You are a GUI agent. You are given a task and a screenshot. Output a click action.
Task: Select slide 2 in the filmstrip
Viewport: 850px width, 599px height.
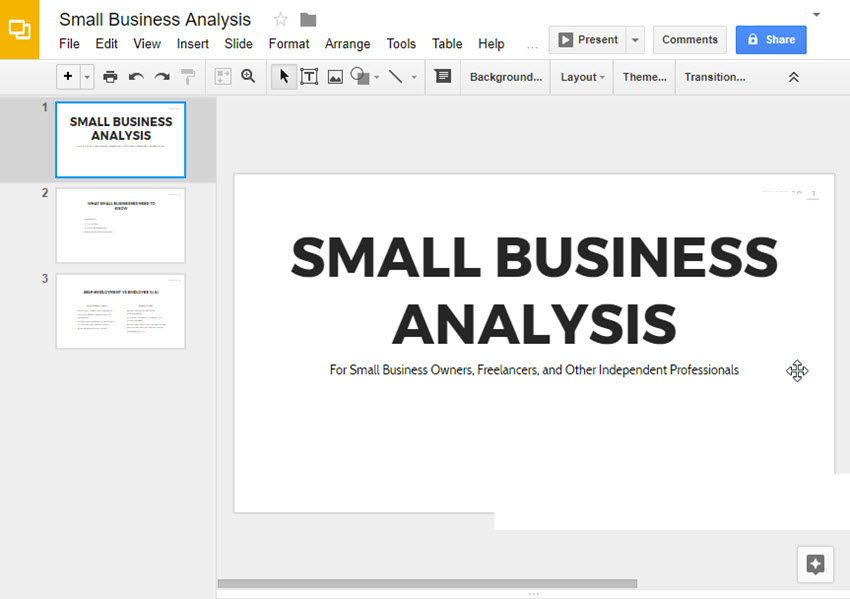tap(120, 225)
